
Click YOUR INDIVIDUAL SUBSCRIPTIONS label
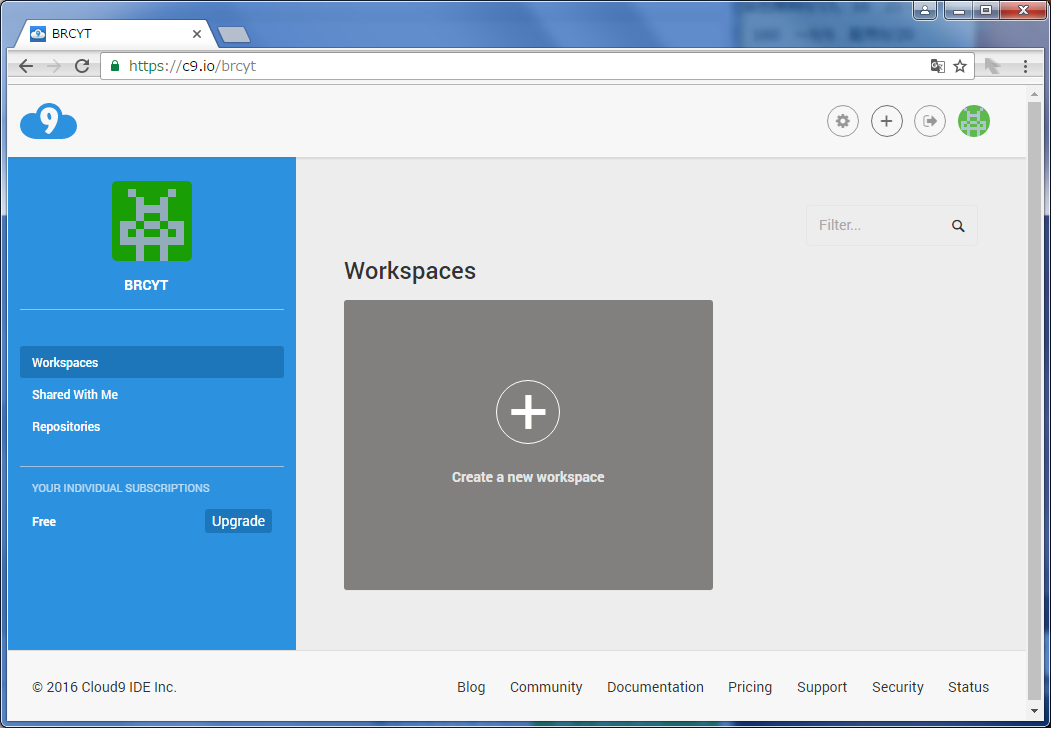click(121, 488)
